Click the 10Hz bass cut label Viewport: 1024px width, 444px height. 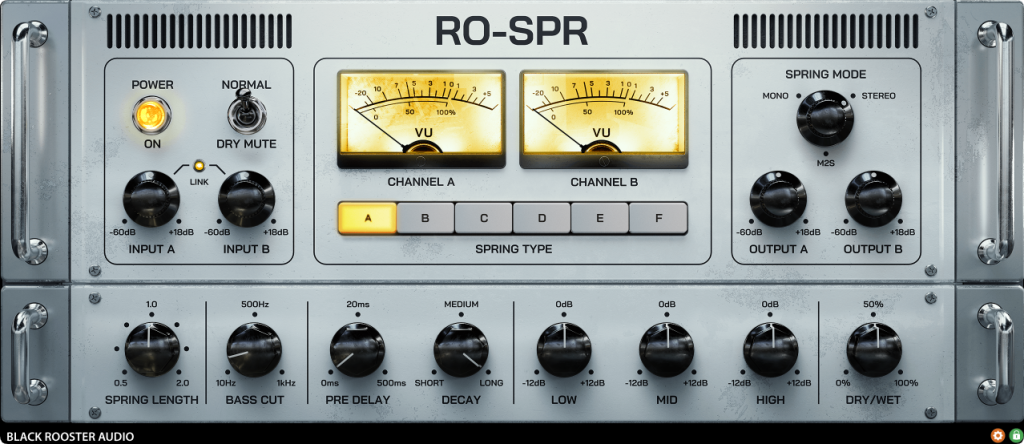coord(225,383)
